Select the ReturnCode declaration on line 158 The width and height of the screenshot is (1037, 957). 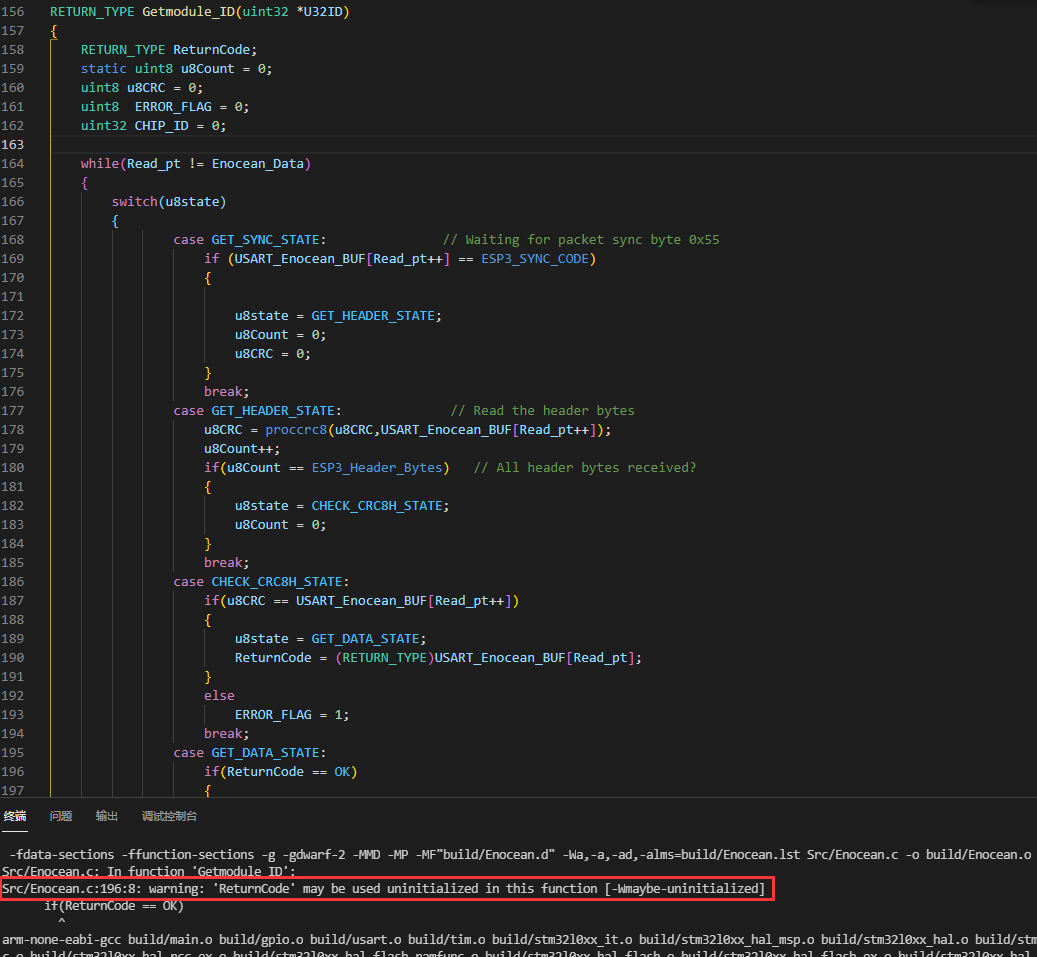point(212,49)
